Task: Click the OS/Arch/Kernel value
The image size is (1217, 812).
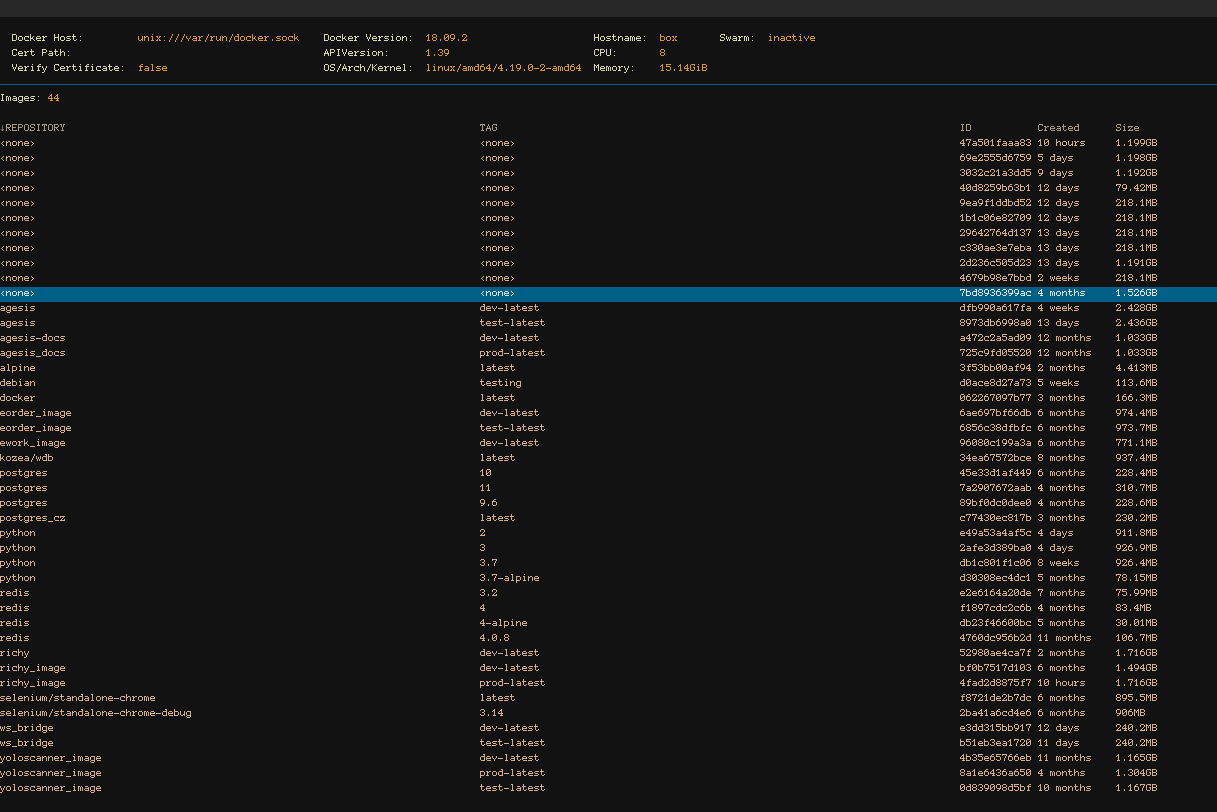Action: click(x=503, y=68)
